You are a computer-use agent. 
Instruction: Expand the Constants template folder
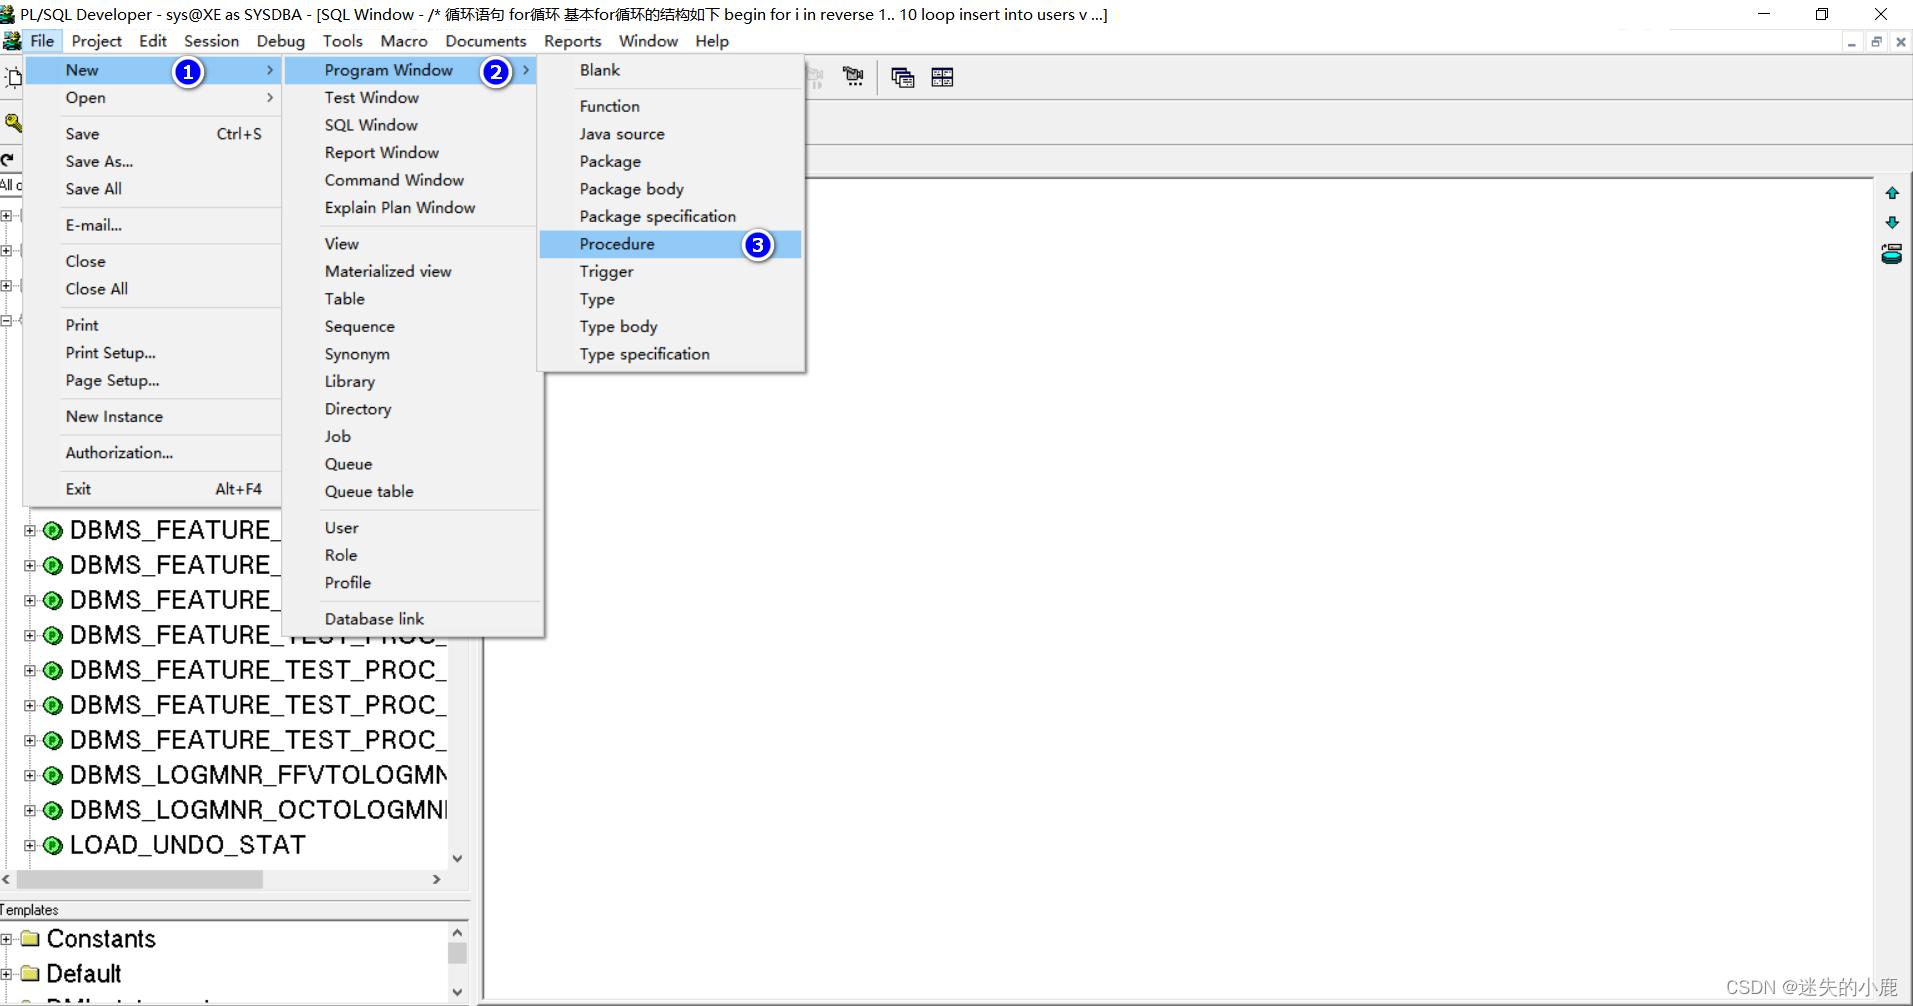[x=6, y=939]
